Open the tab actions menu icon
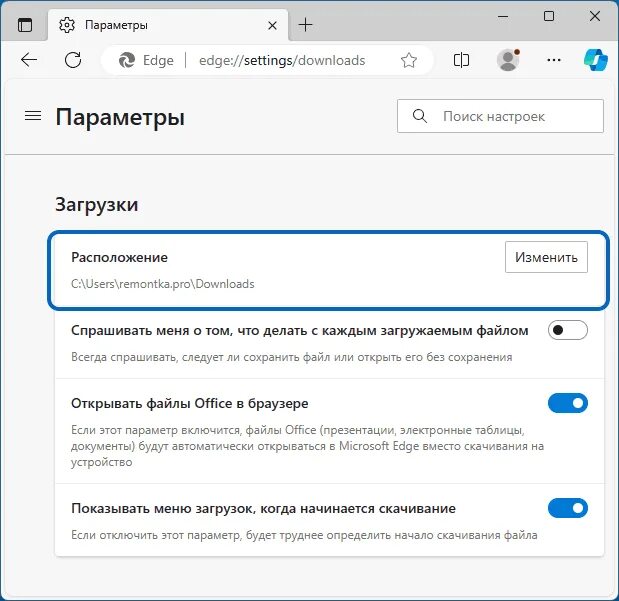The width and height of the screenshot is (619, 601). click(25, 25)
